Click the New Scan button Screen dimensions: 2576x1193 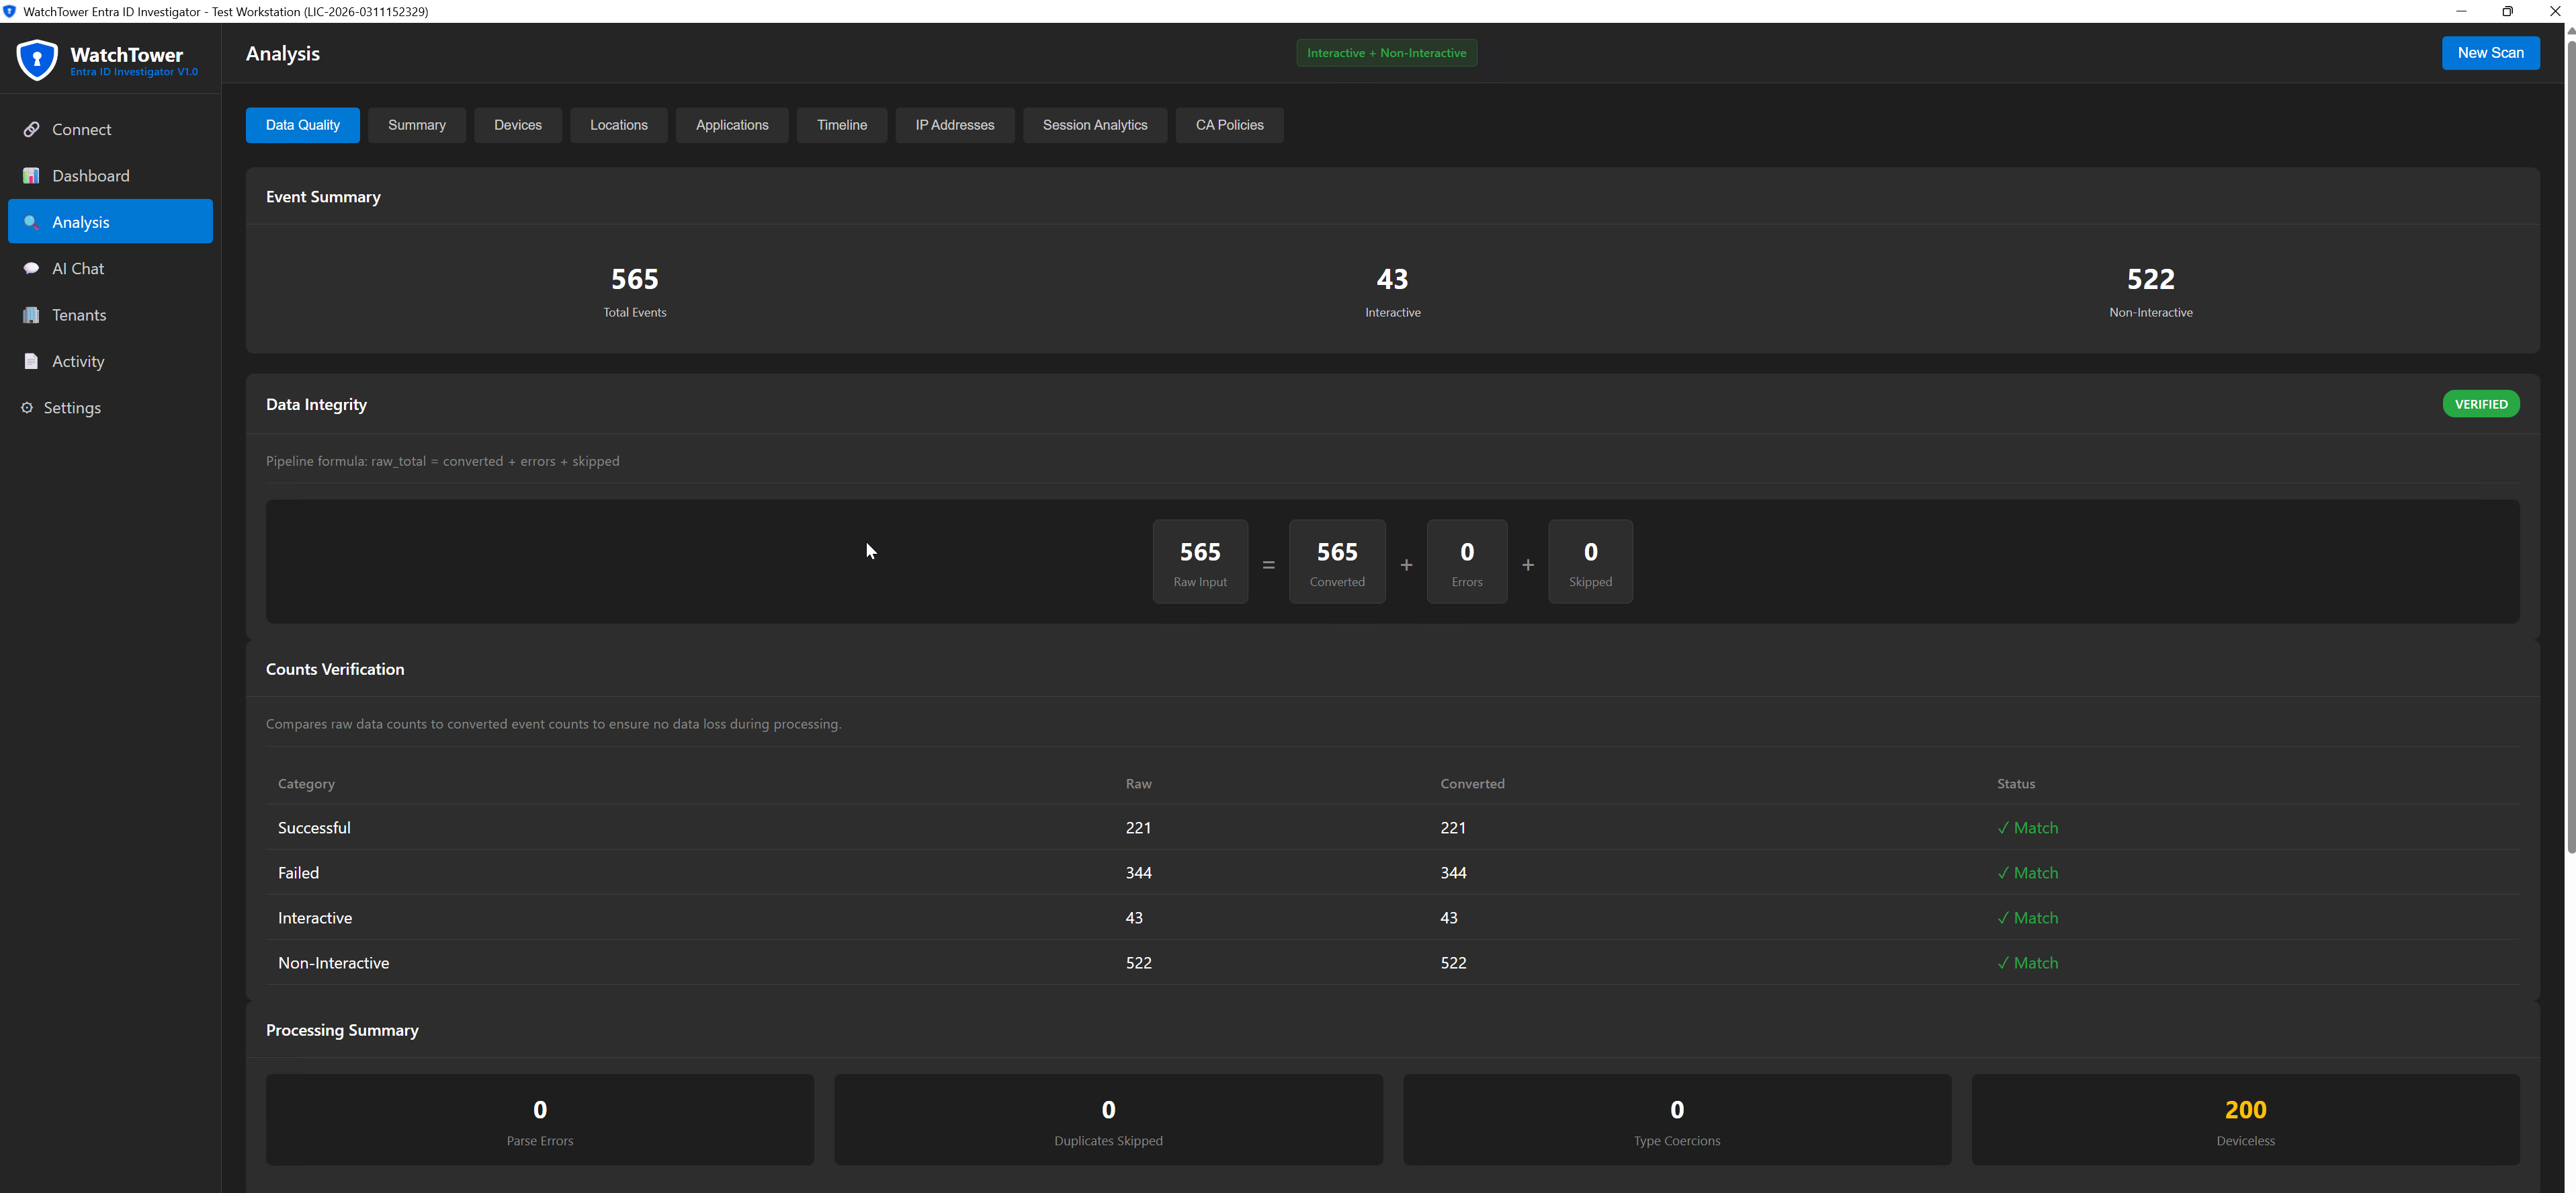click(2491, 52)
